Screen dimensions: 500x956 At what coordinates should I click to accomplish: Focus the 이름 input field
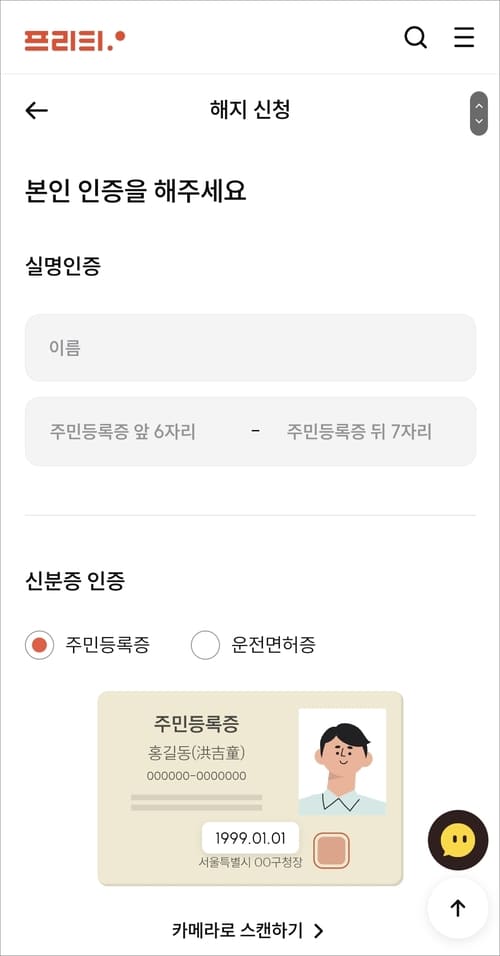click(x=250, y=348)
